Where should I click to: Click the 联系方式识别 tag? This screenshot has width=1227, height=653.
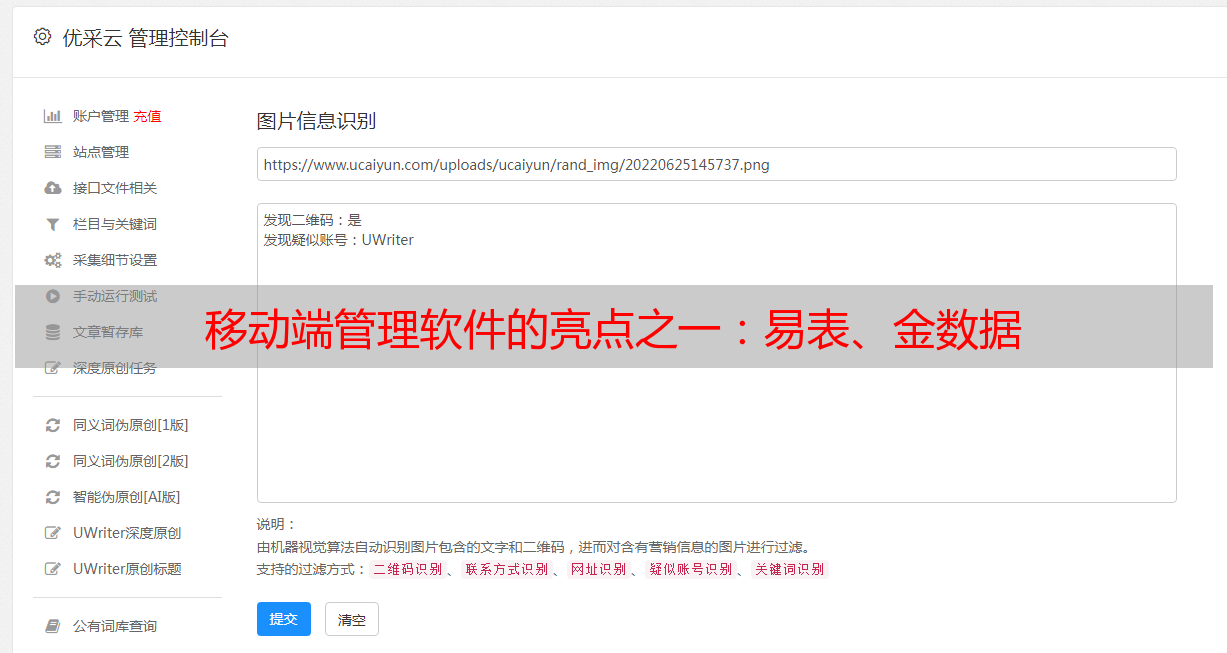tap(507, 569)
